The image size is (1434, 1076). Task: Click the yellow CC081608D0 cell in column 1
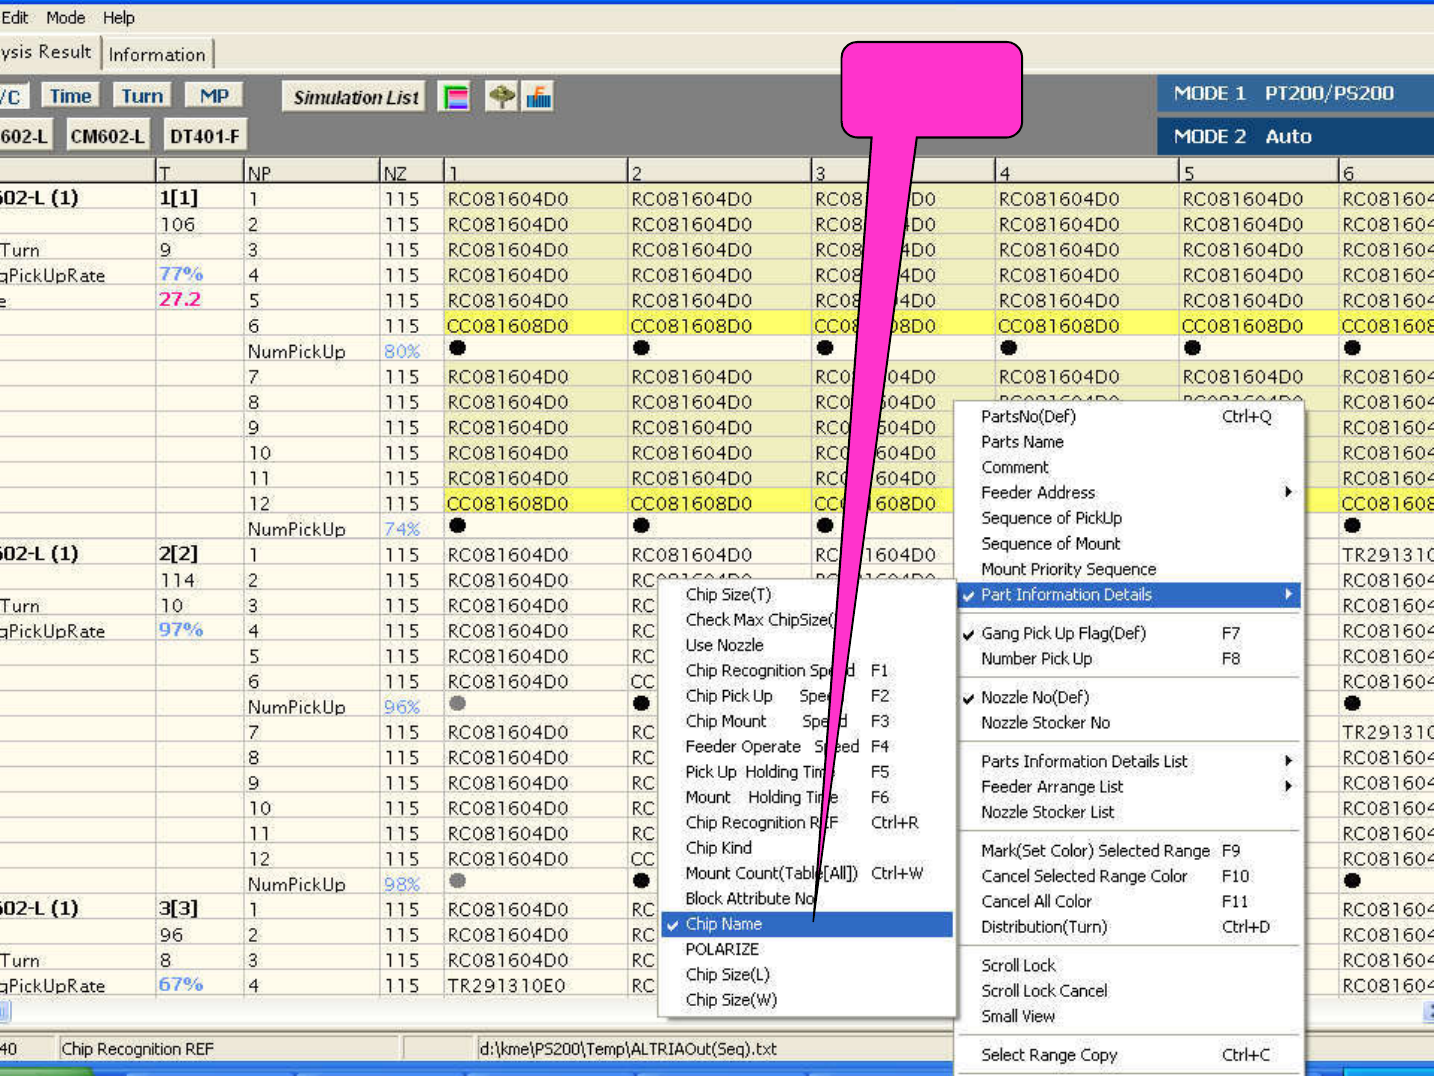pyautogui.click(x=508, y=326)
